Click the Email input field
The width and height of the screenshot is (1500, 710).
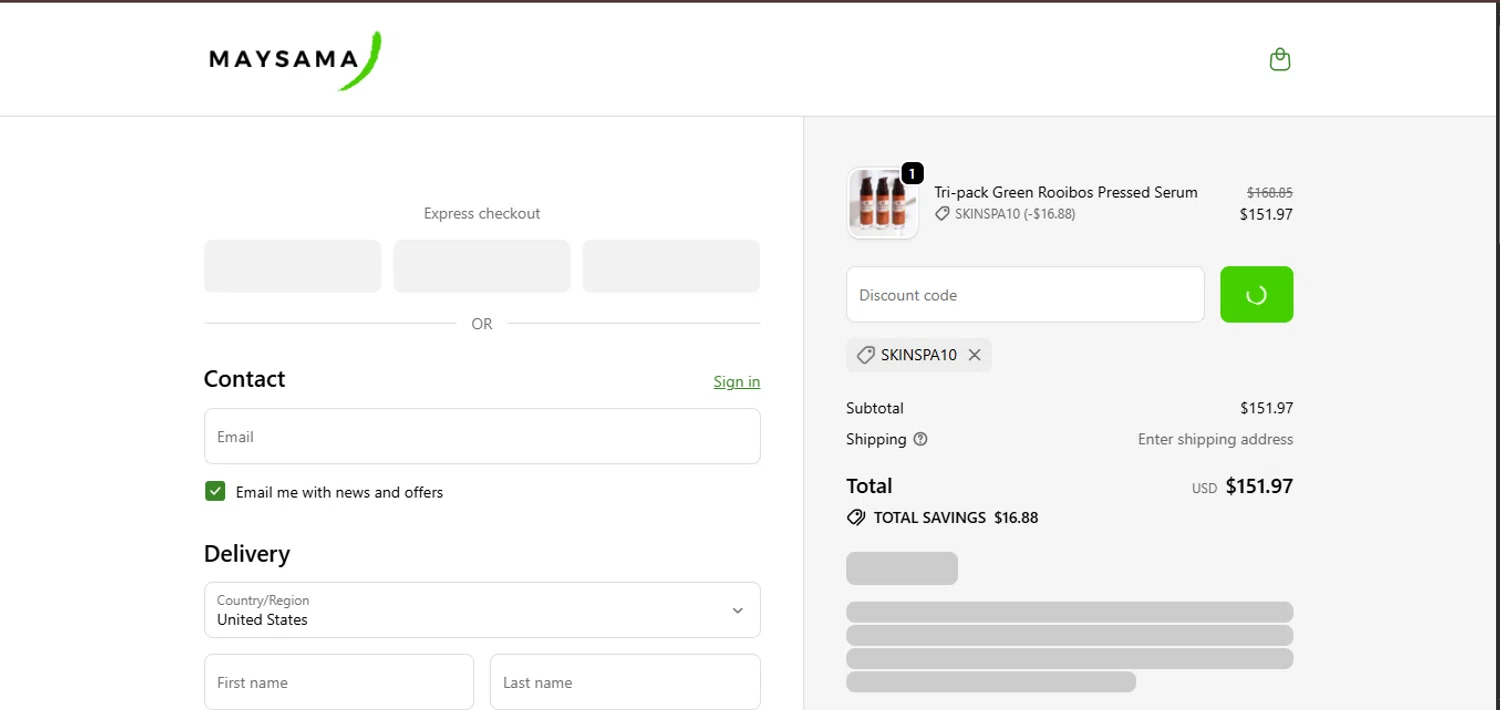coord(482,436)
